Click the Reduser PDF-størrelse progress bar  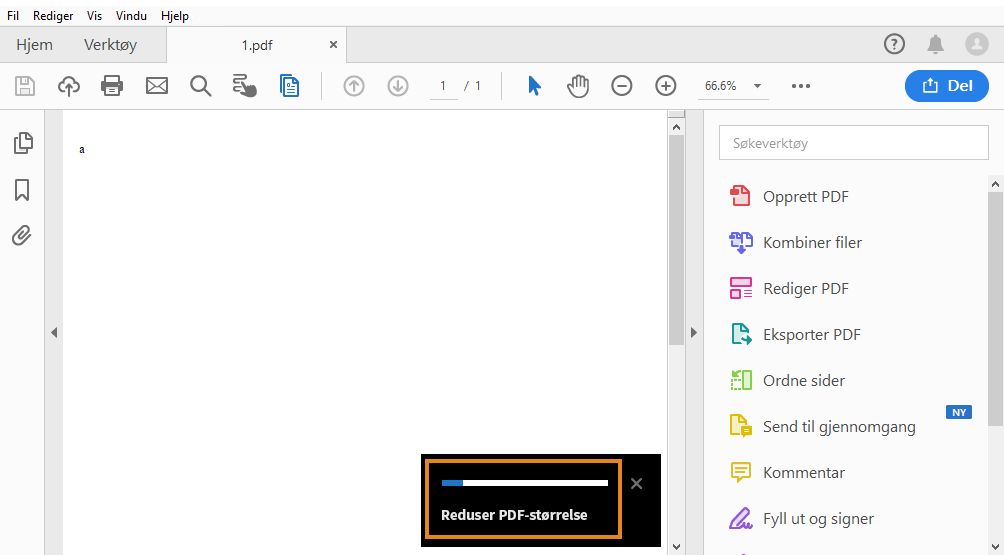coord(524,483)
